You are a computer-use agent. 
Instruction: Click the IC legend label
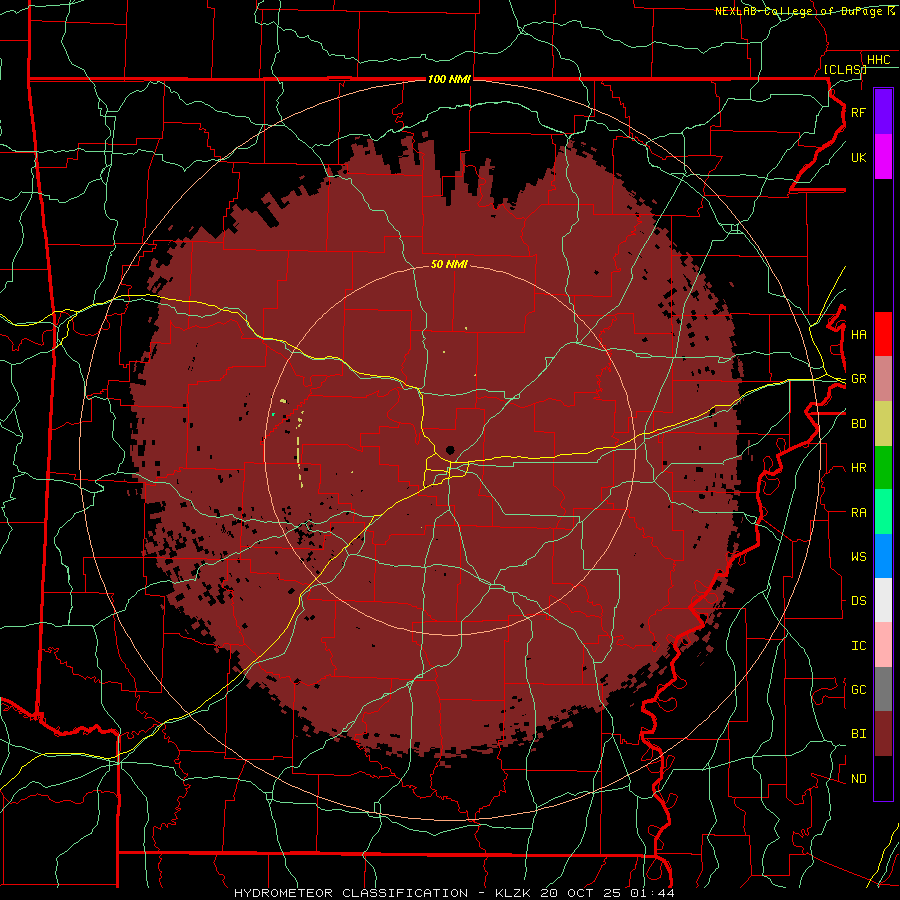[858, 645]
